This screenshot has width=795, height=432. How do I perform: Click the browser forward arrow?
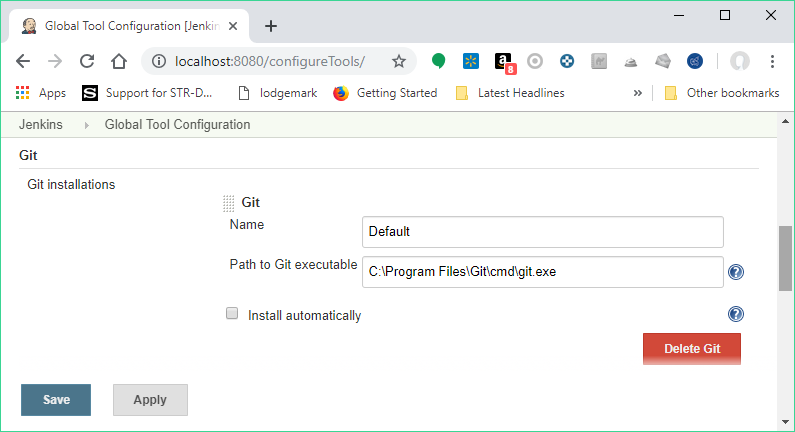tap(55, 61)
